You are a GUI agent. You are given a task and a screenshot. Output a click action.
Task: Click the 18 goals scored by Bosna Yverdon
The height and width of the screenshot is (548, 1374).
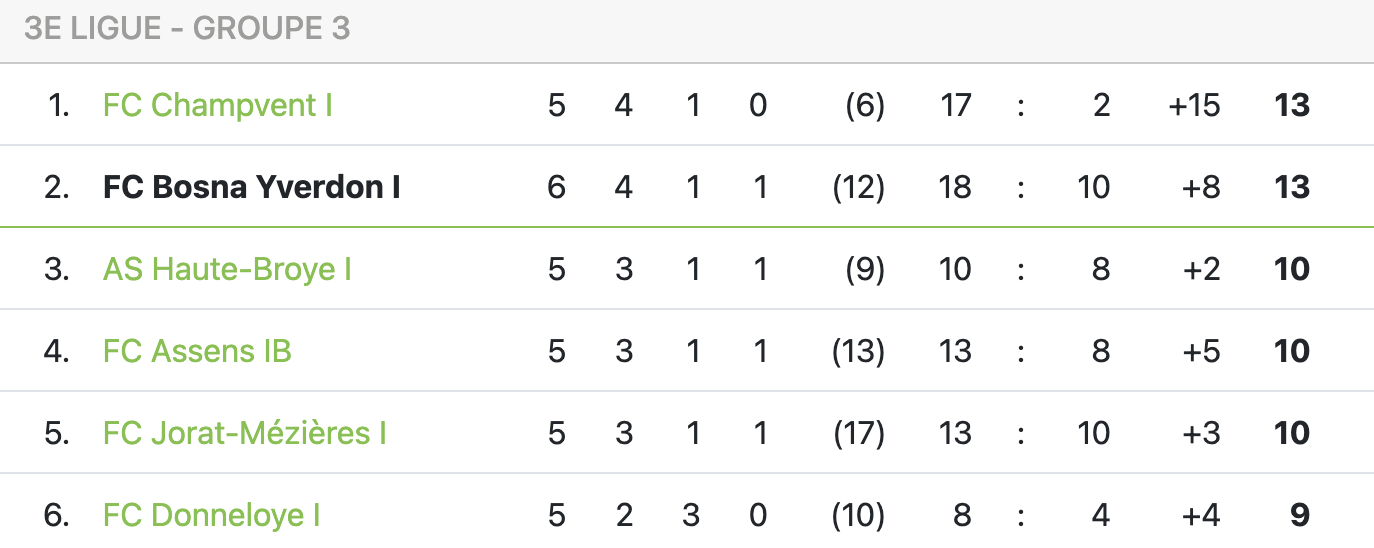click(955, 187)
